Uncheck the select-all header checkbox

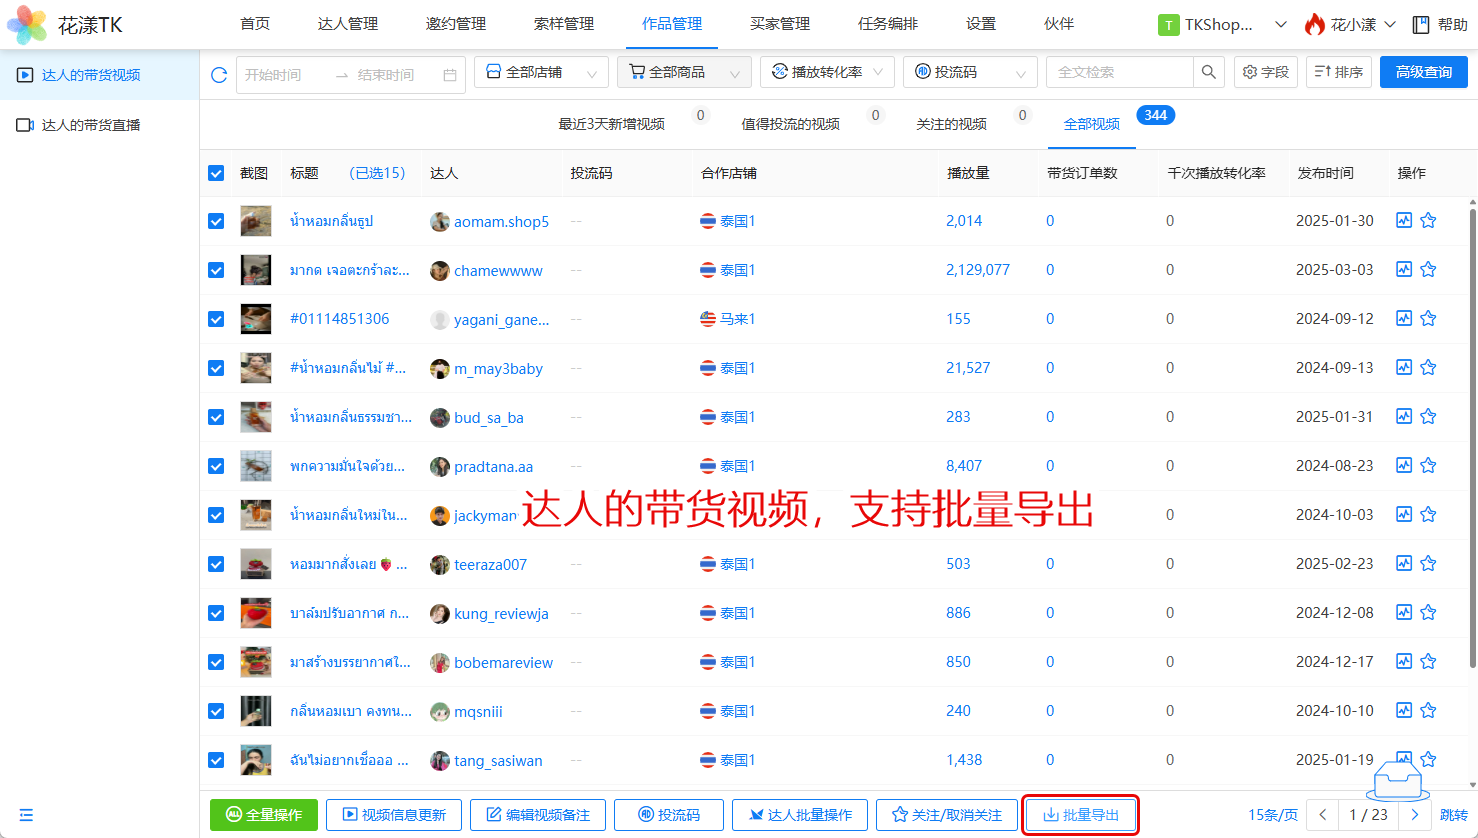click(x=216, y=173)
